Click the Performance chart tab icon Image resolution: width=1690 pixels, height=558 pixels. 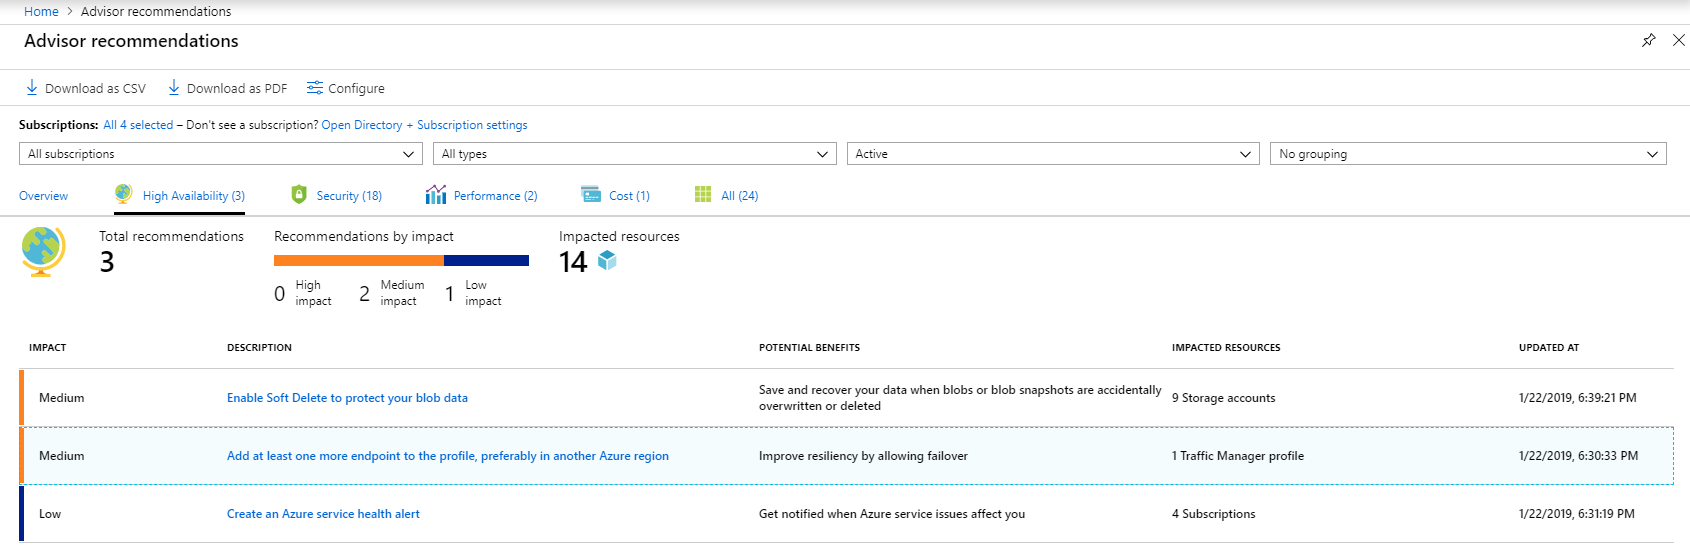(436, 194)
